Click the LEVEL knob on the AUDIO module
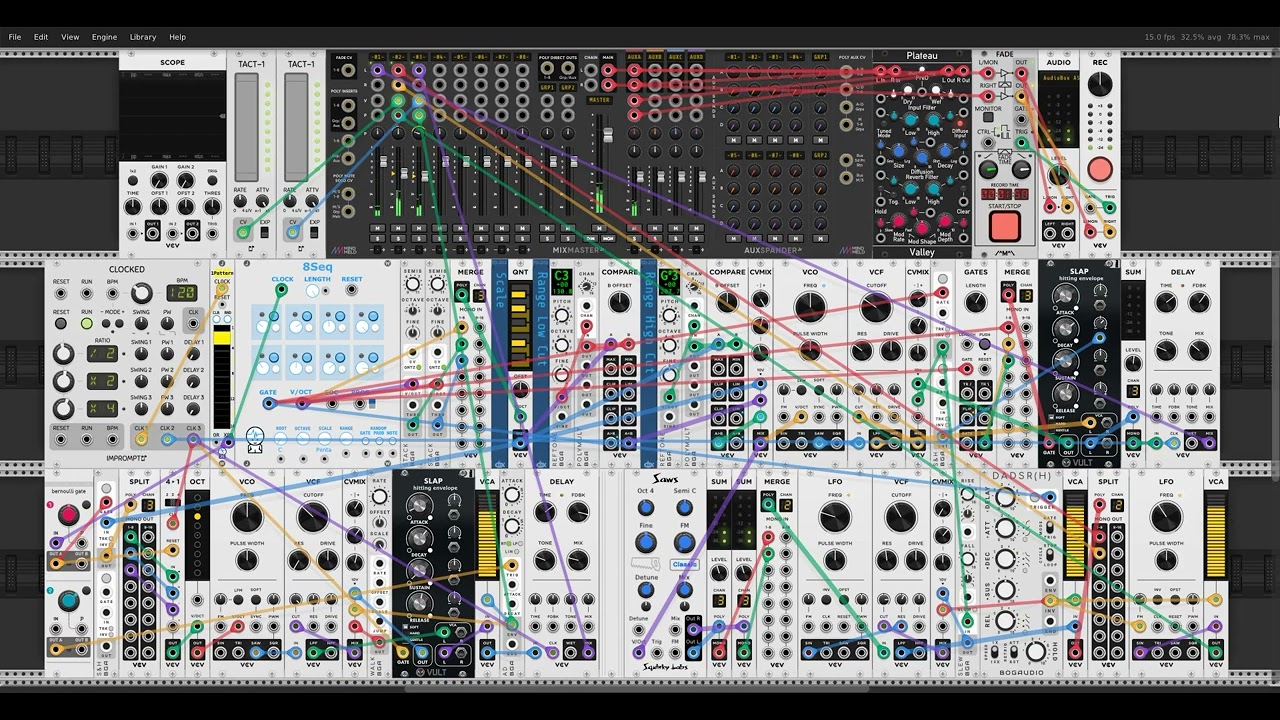This screenshot has width=1280, height=720. 1059,176
